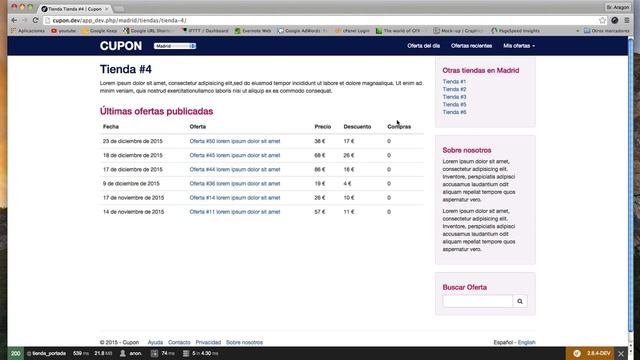640x360 pixels.
Task: Open a new browser tab
Action: 119,9
